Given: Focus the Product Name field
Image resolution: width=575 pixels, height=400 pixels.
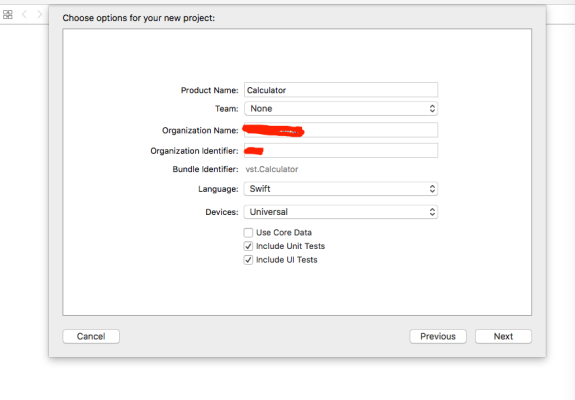Looking at the screenshot, I should point(341,90).
